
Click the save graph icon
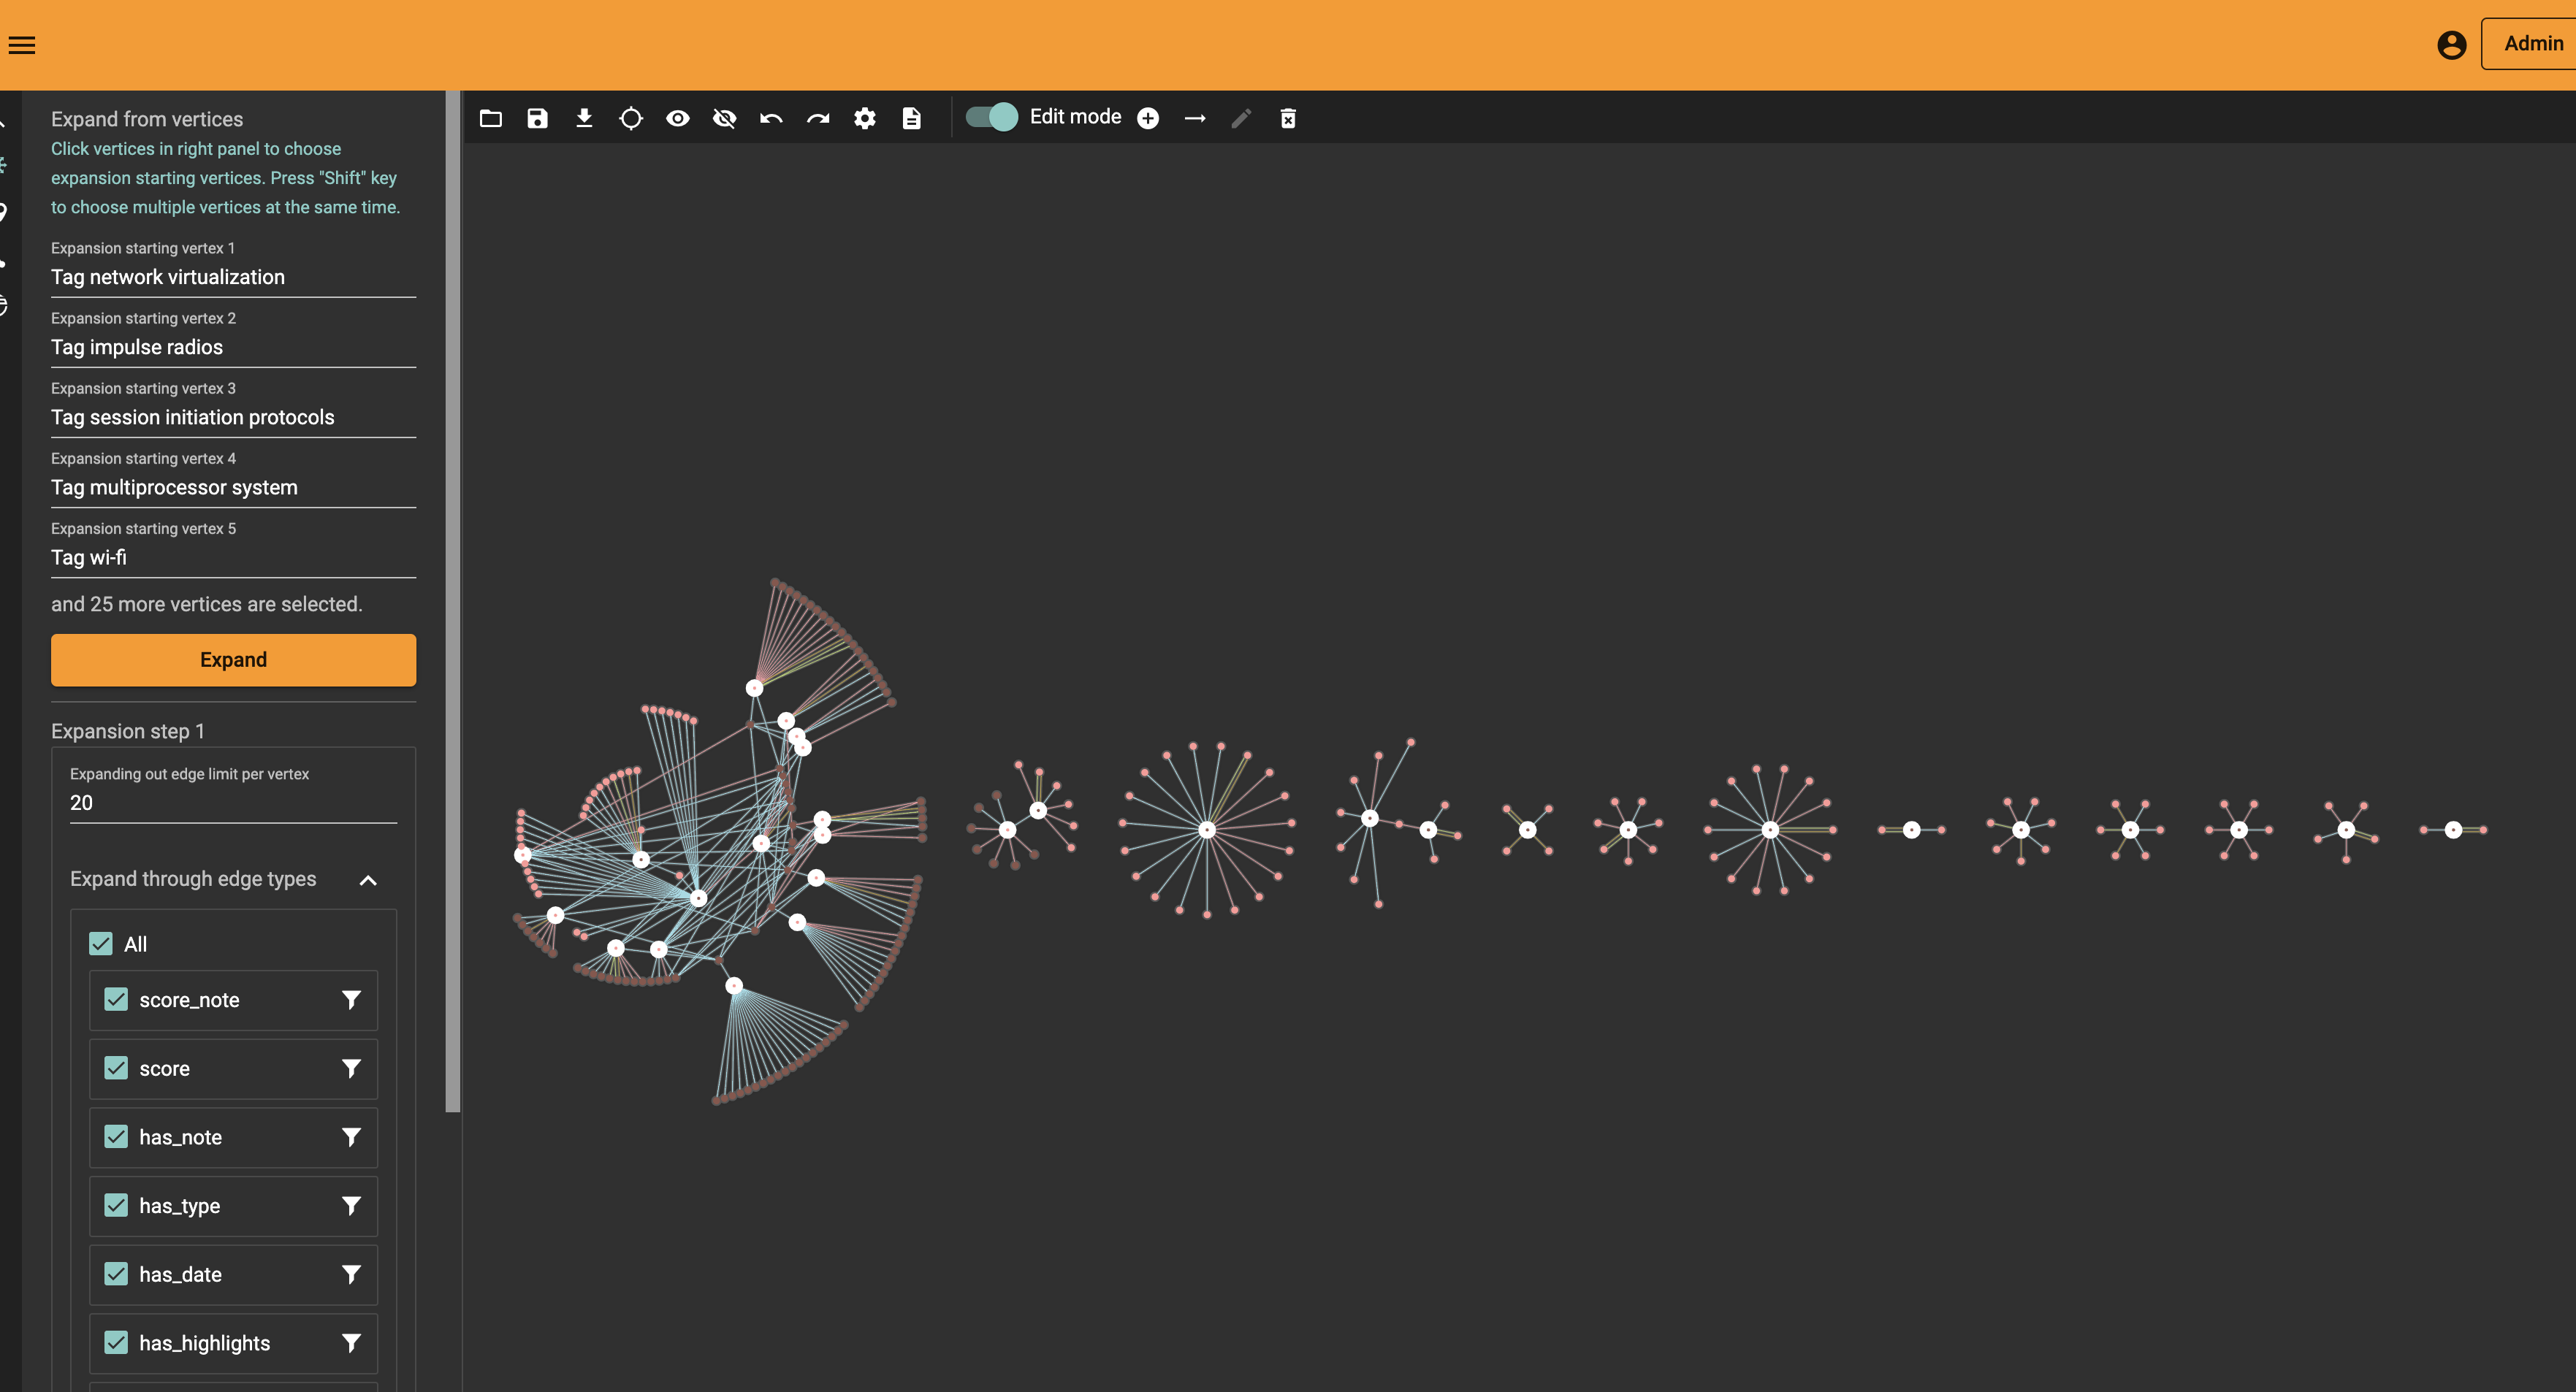pos(537,118)
